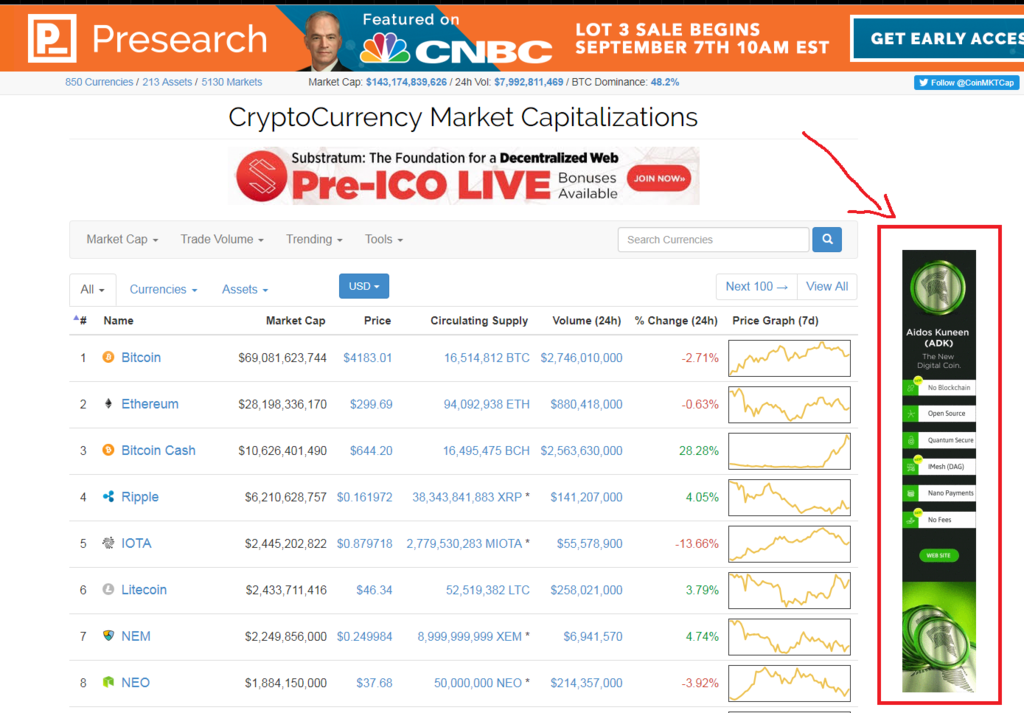This screenshot has height=713, width=1024.
Task: Open the 213 Assets link
Action: [167, 82]
